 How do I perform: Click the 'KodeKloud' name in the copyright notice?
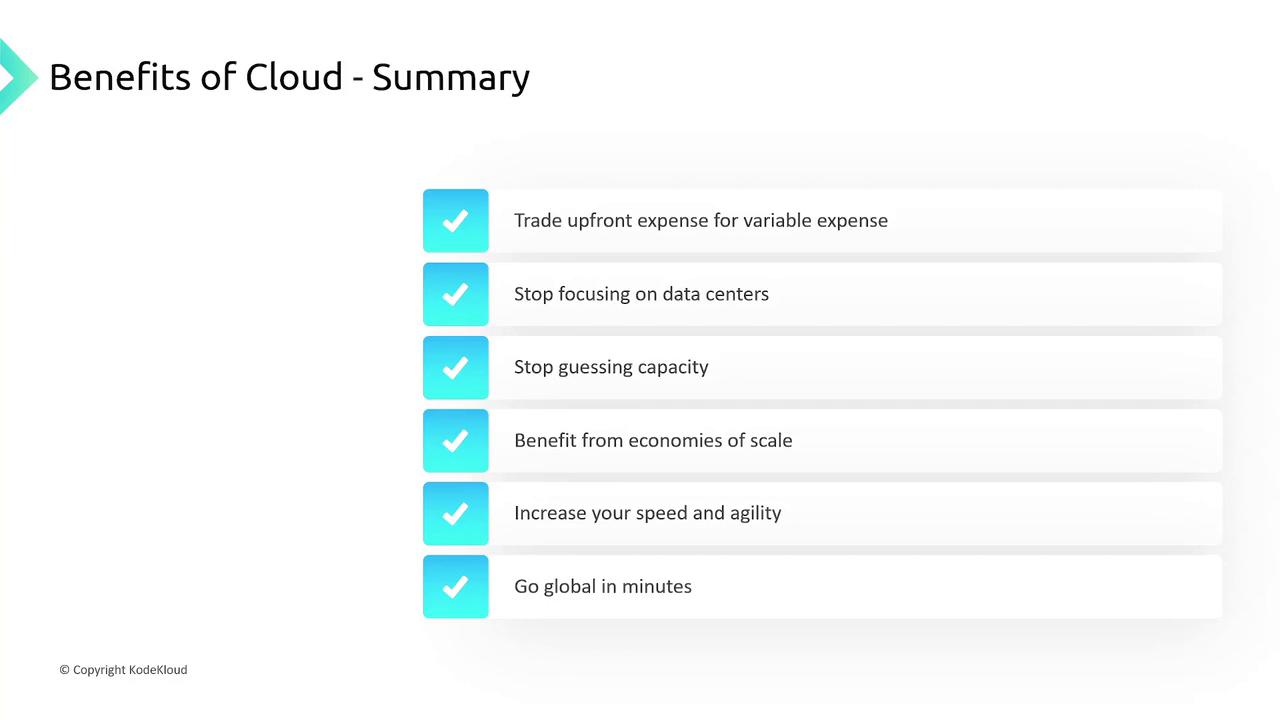[158, 670]
